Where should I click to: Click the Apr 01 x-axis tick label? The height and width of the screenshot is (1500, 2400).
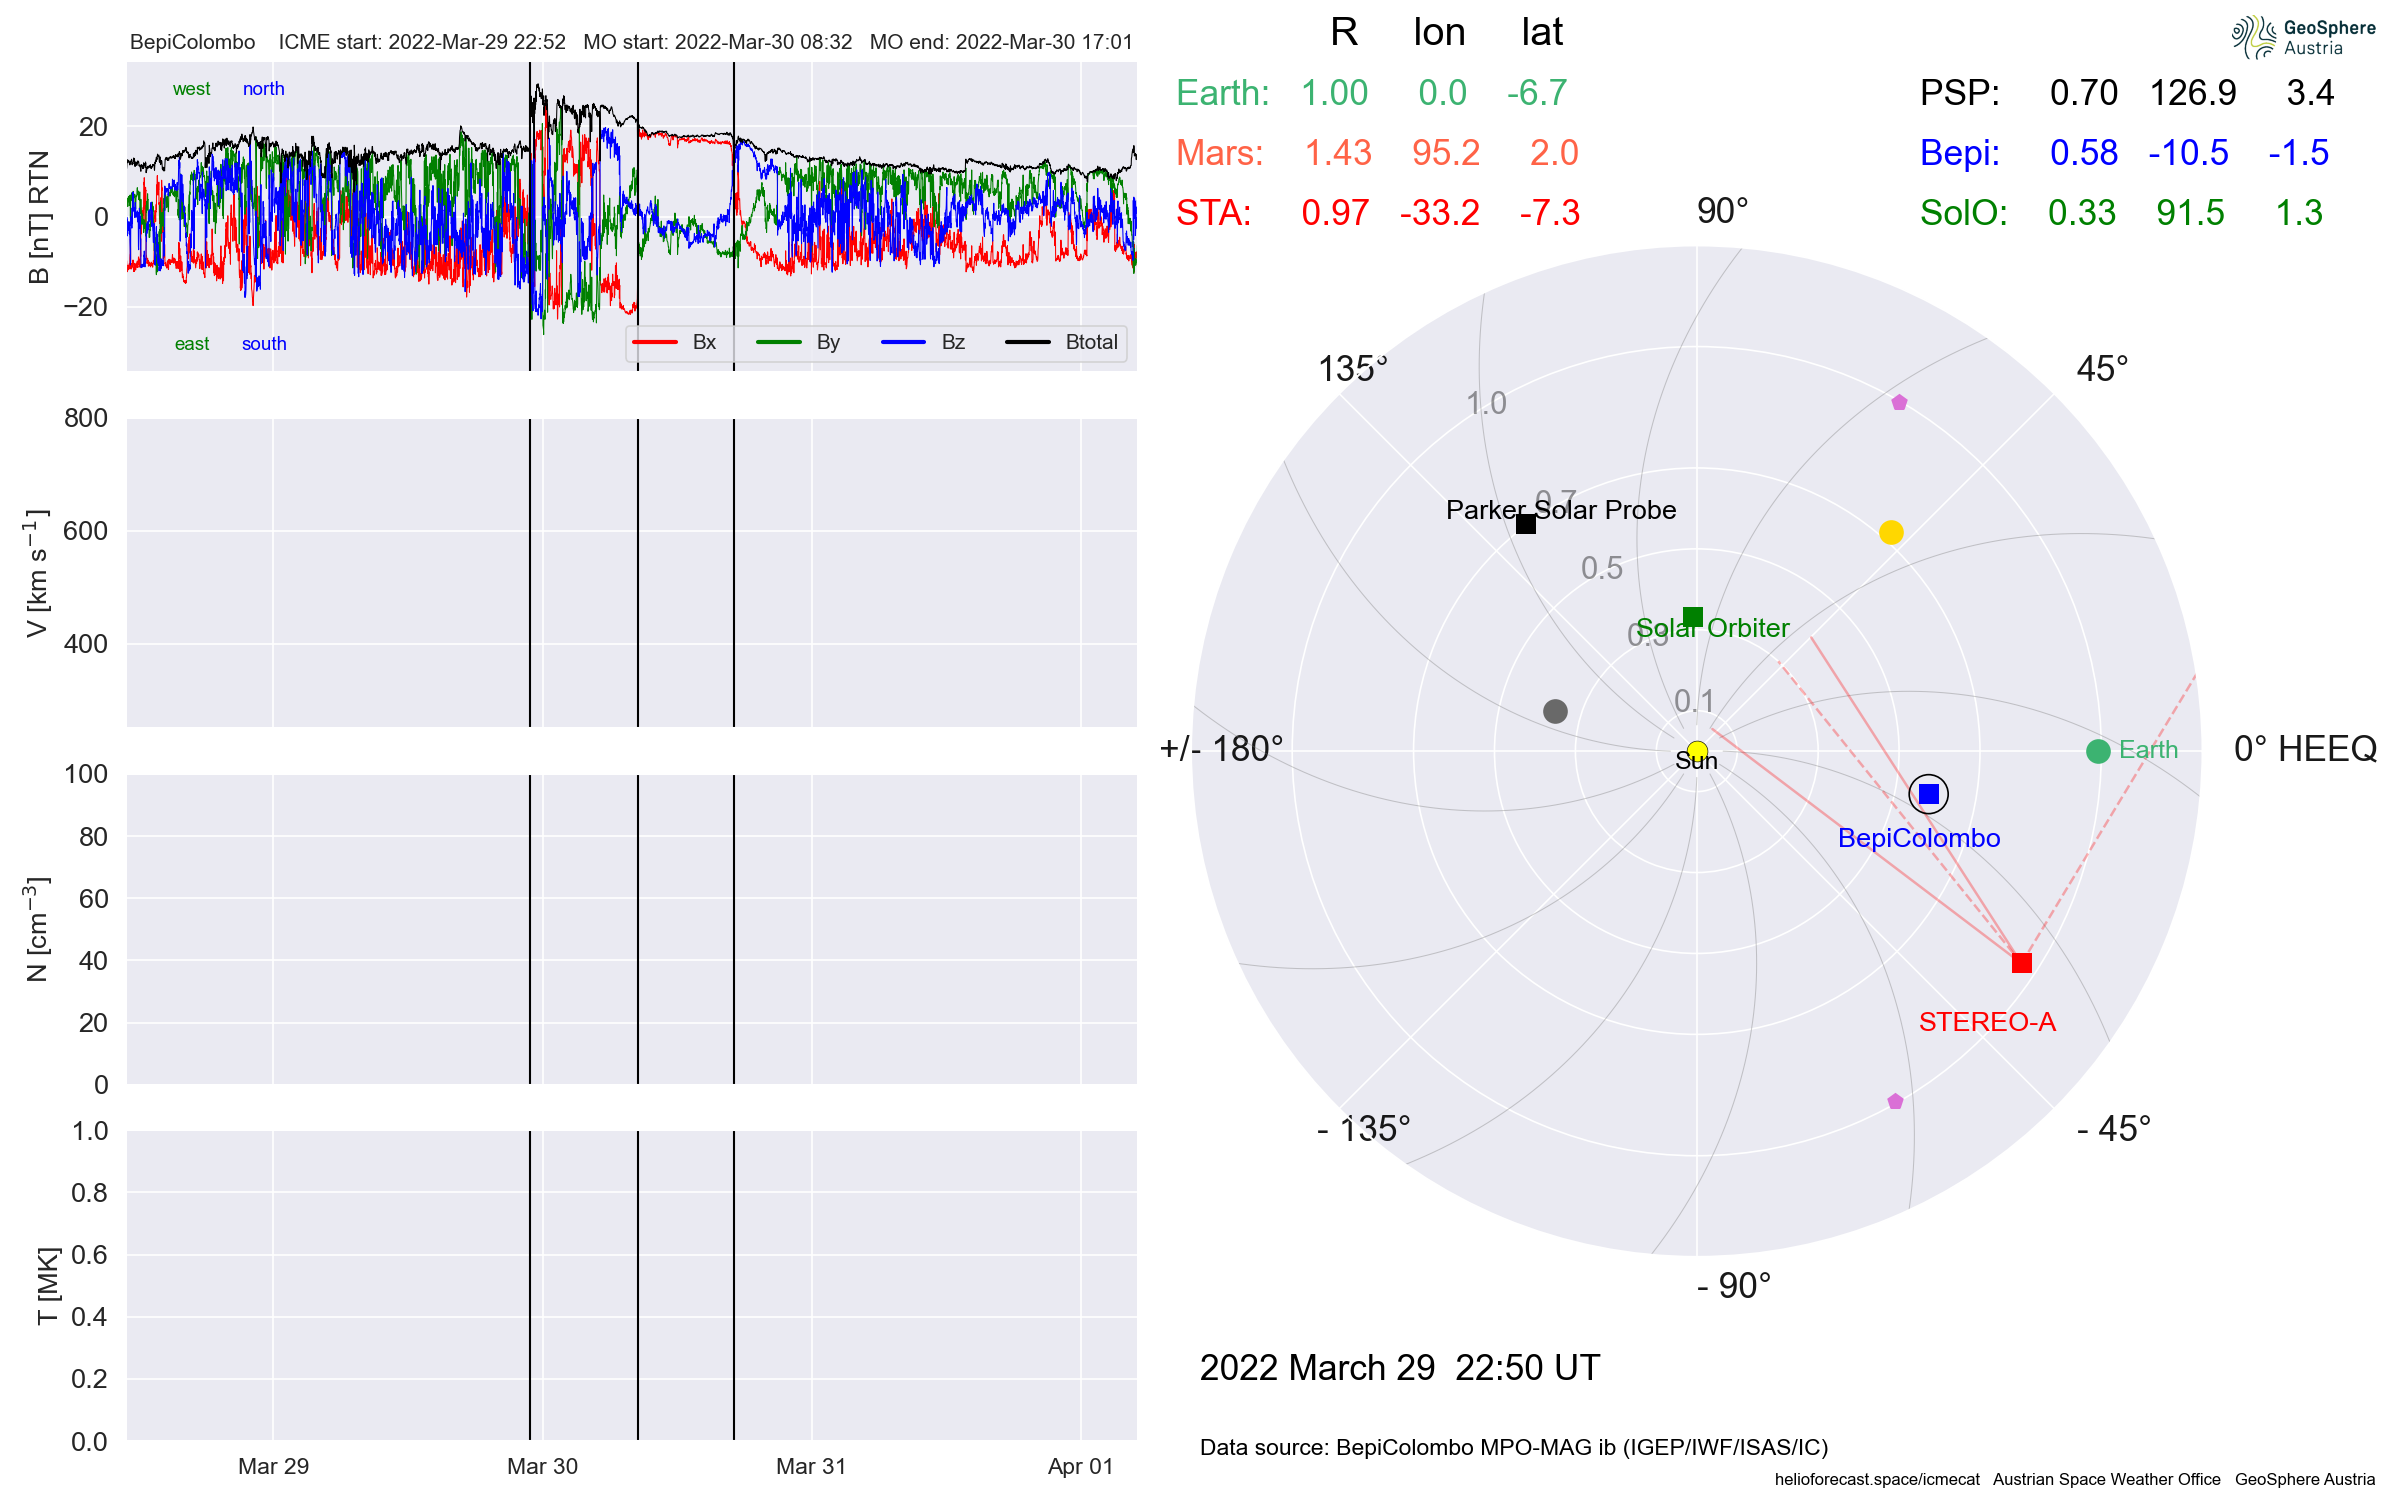point(1080,1466)
